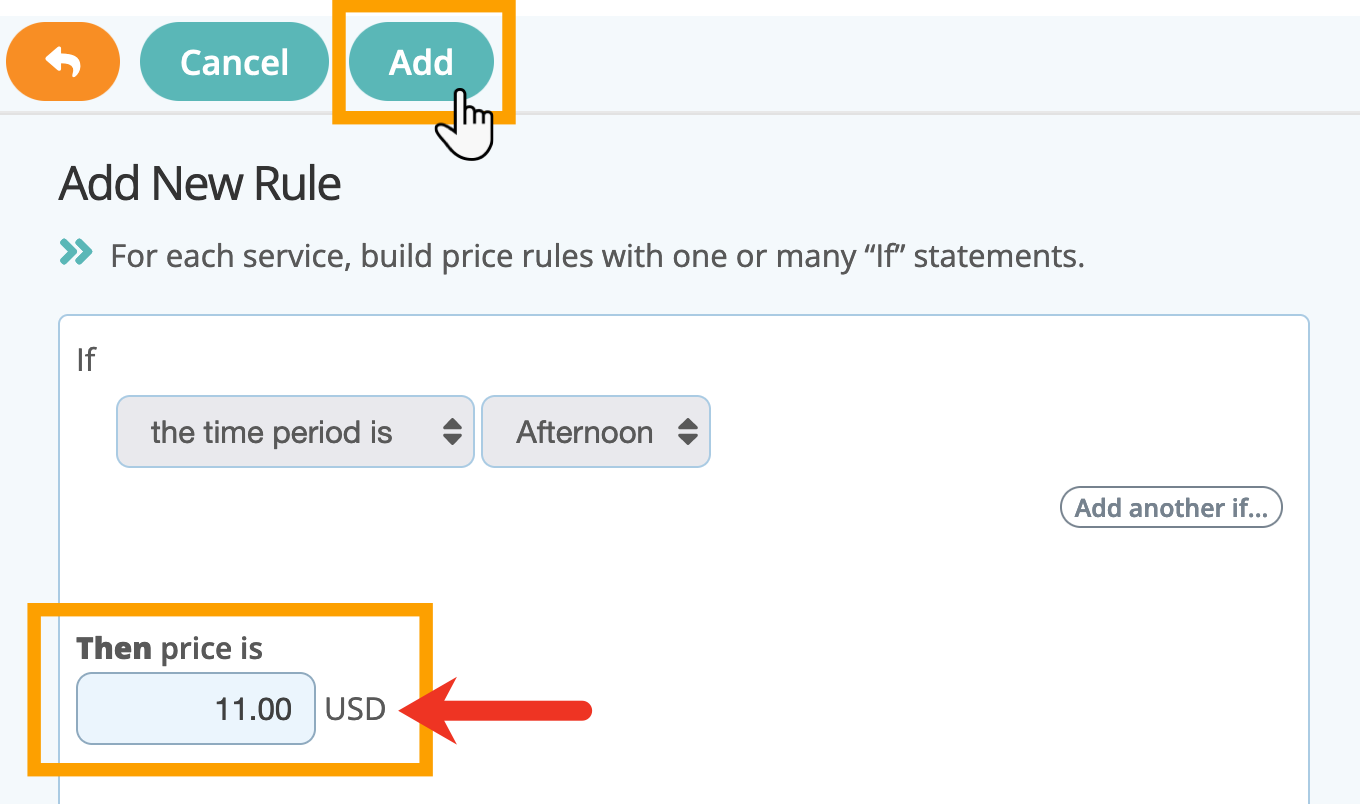Expand the Afternoon dropdown
Viewport: 1360px width, 810px height.
(x=596, y=432)
